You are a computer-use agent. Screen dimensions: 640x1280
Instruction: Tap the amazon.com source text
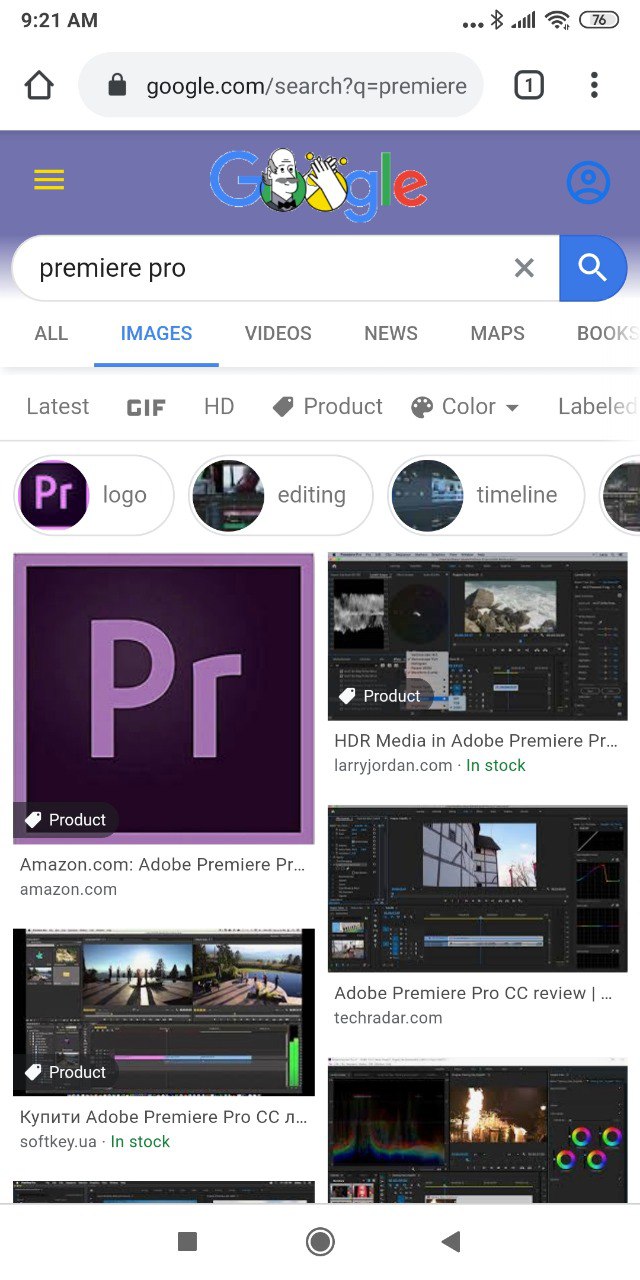[x=68, y=889]
